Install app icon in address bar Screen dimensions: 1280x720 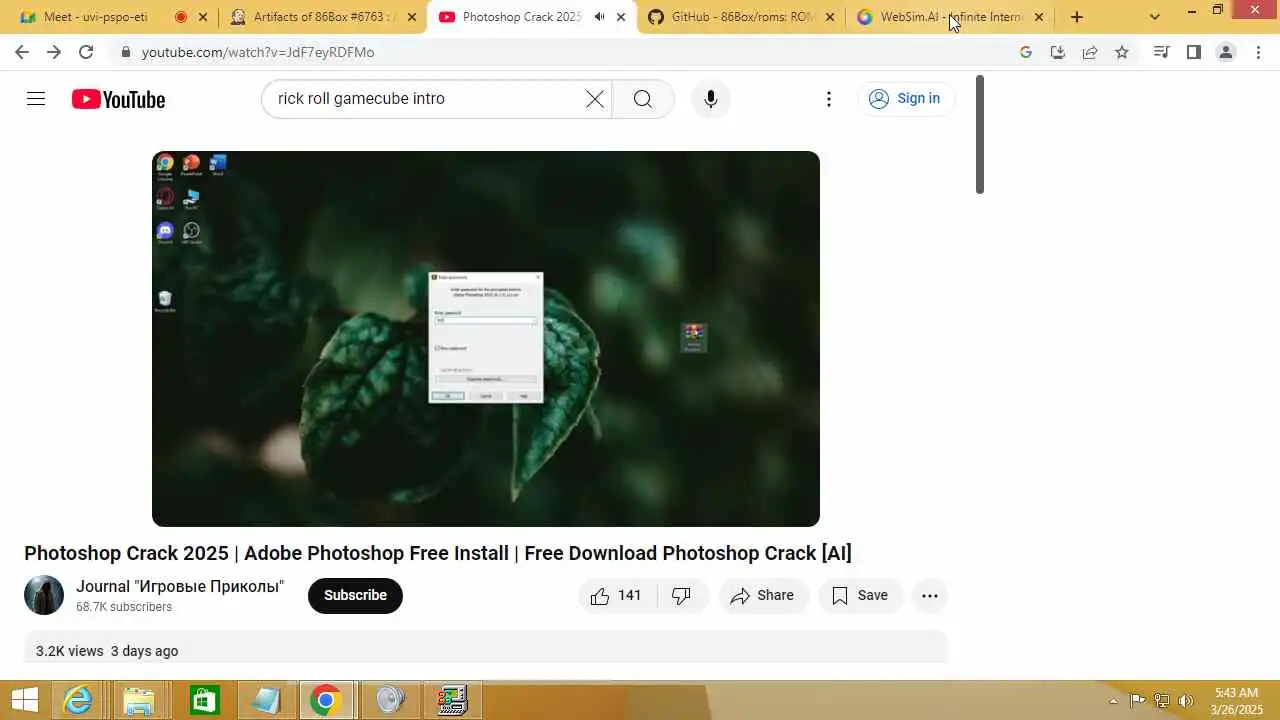click(1058, 52)
